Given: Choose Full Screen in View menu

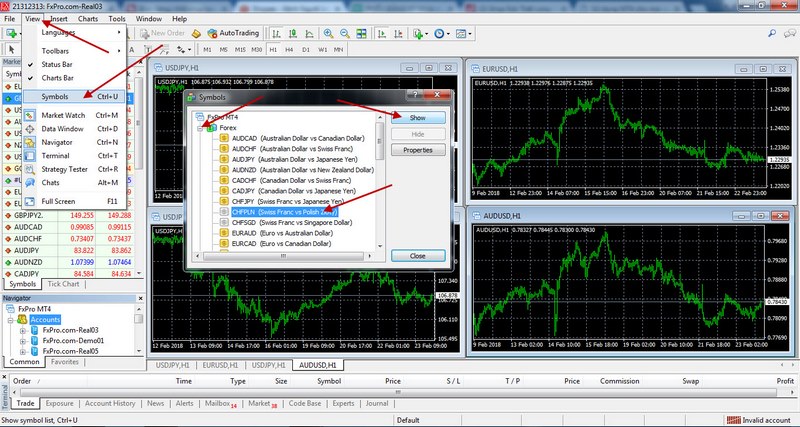Looking at the screenshot, I should (74, 201).
